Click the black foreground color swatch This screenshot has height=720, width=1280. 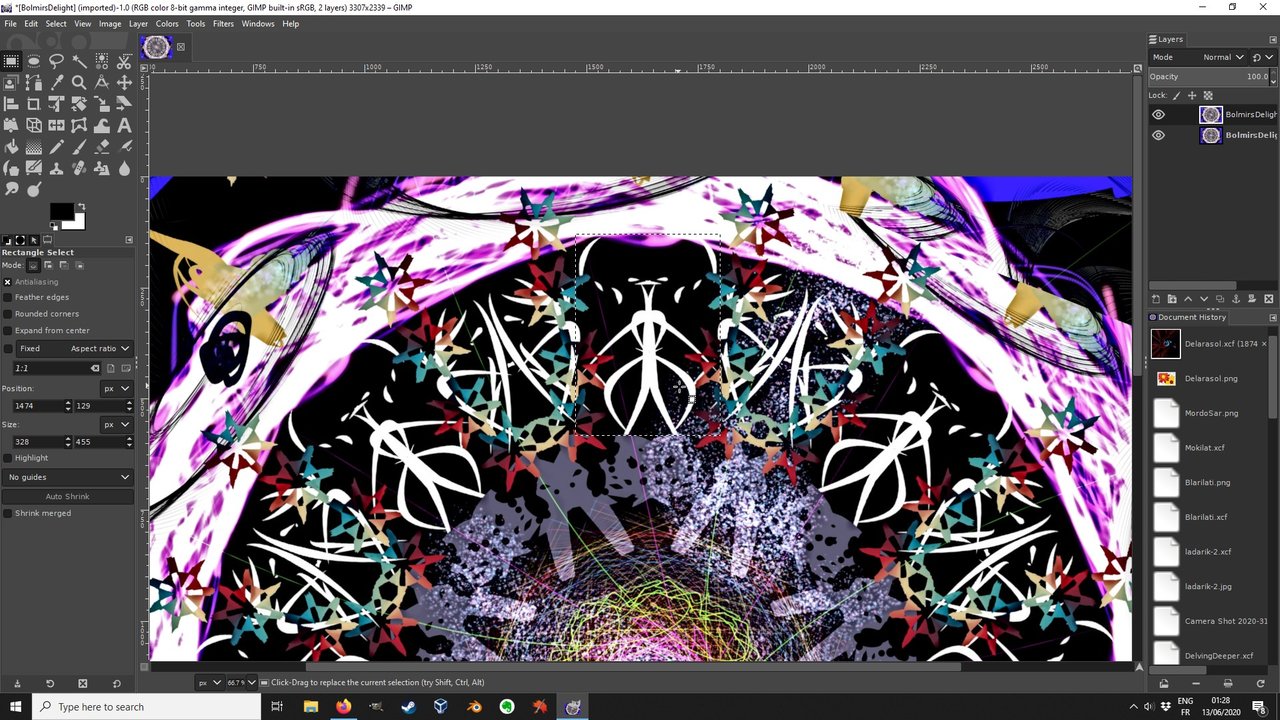60,210
